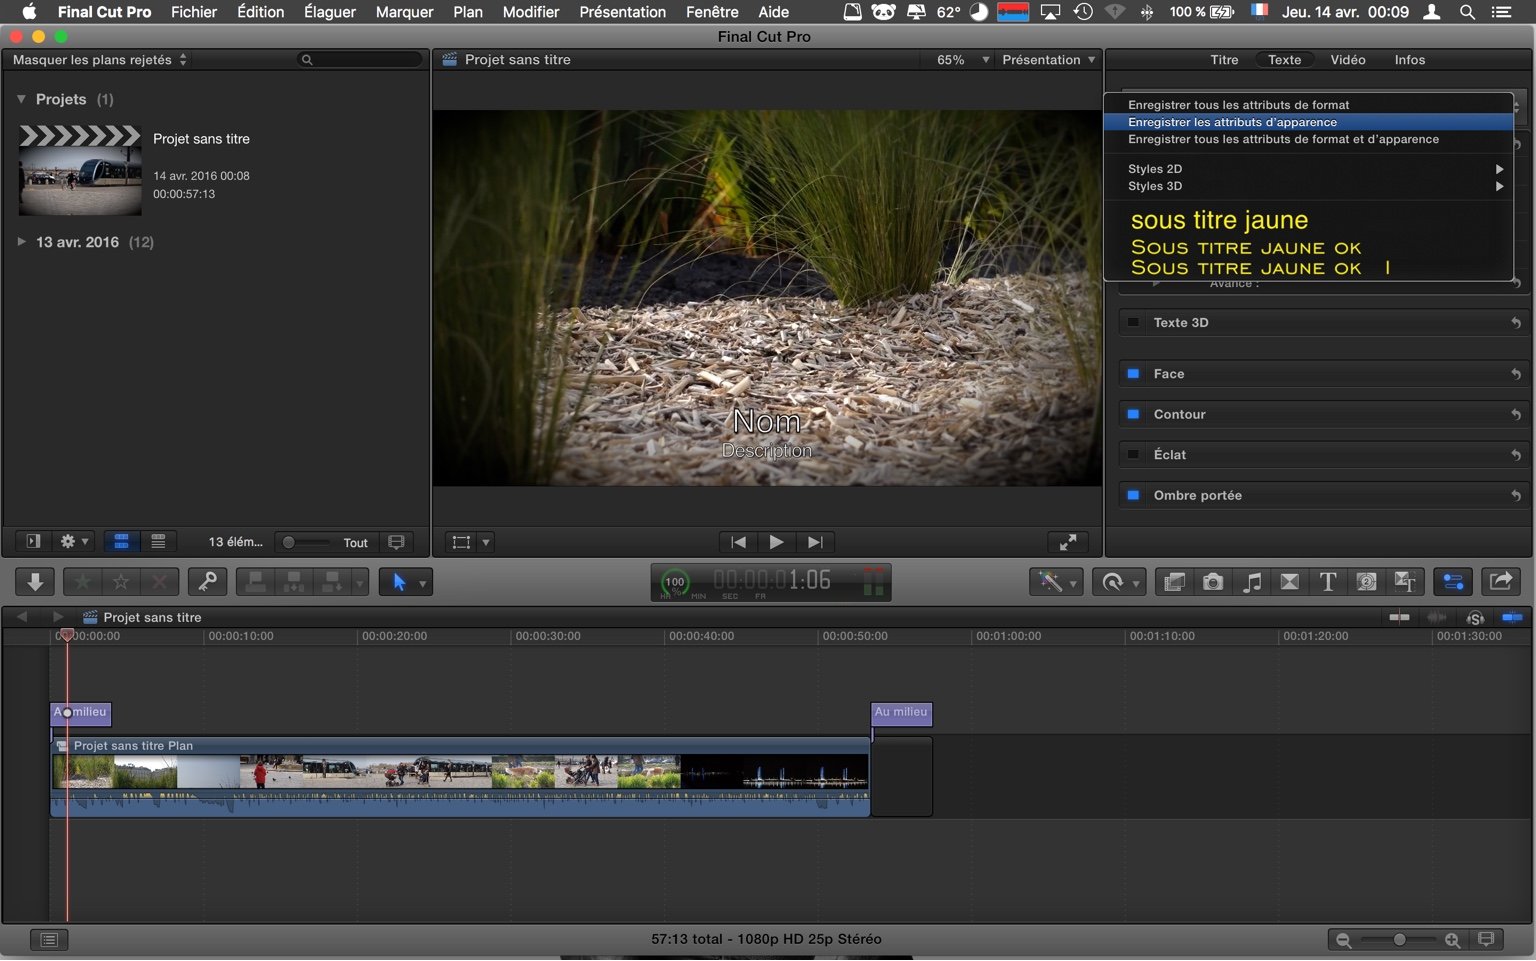Toggle the Face checkbox

[x=1133, y=373]
